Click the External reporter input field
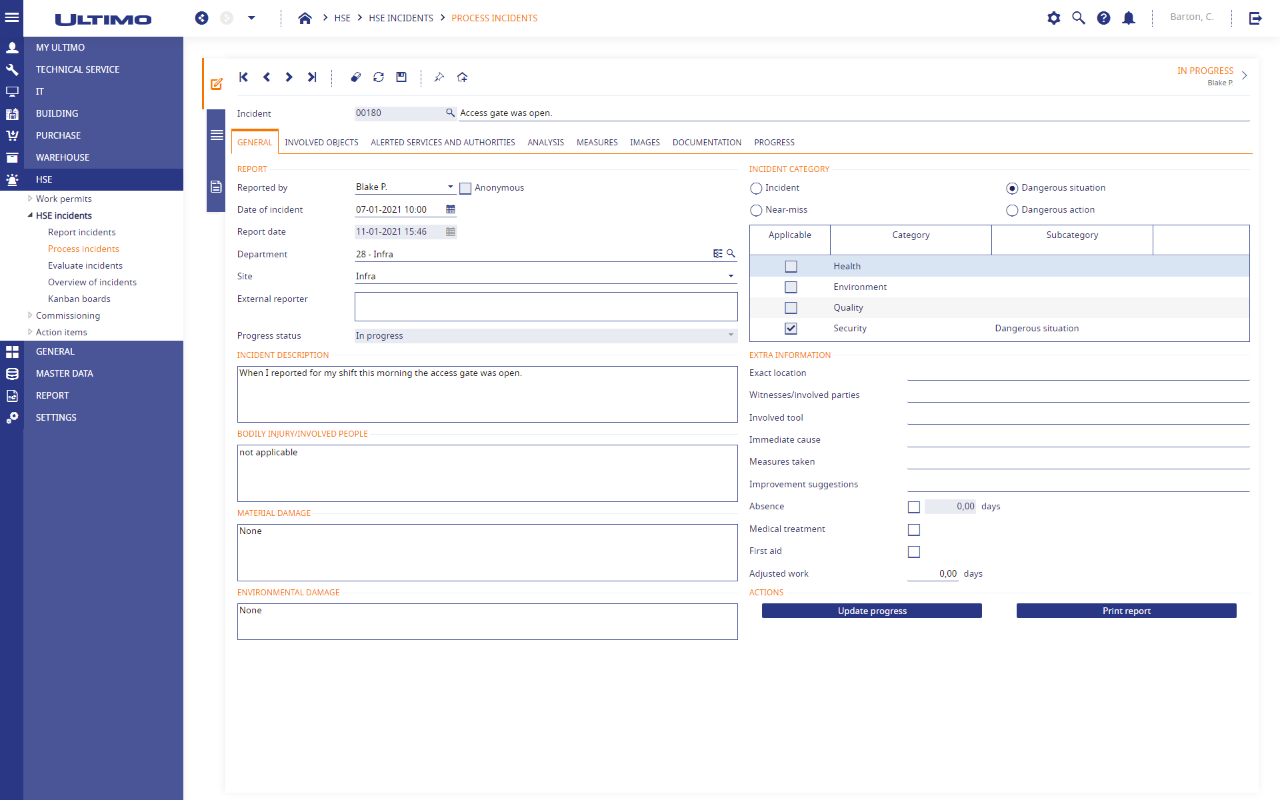The width and height of the screenshot is (1280, 800). click(546, 307)
